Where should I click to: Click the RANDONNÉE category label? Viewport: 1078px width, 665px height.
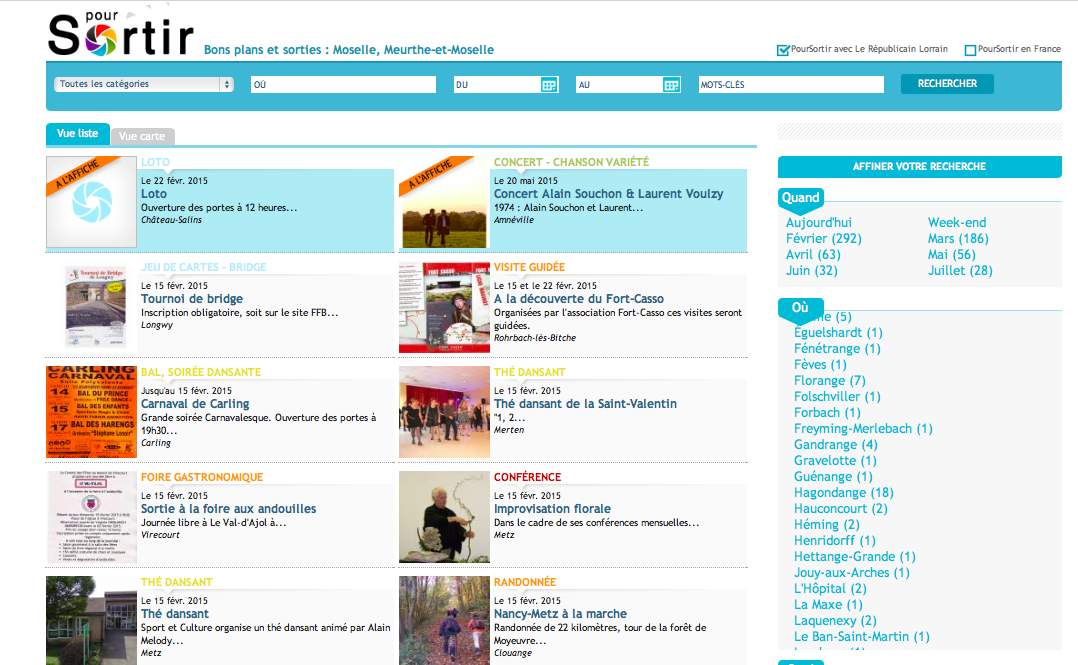[x=525, y=582]
